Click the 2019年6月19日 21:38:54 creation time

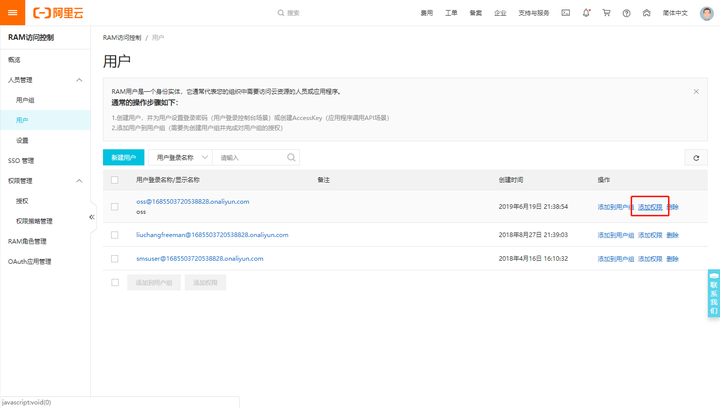[x=533, y=207]
